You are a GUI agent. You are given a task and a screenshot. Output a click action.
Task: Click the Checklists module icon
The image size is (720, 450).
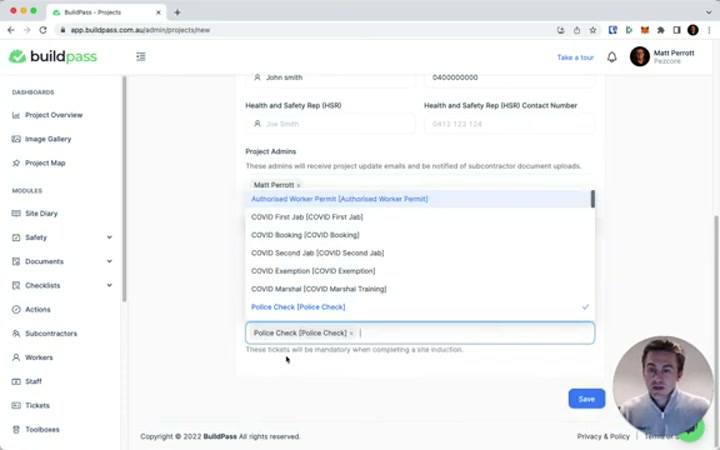(16, 285)
